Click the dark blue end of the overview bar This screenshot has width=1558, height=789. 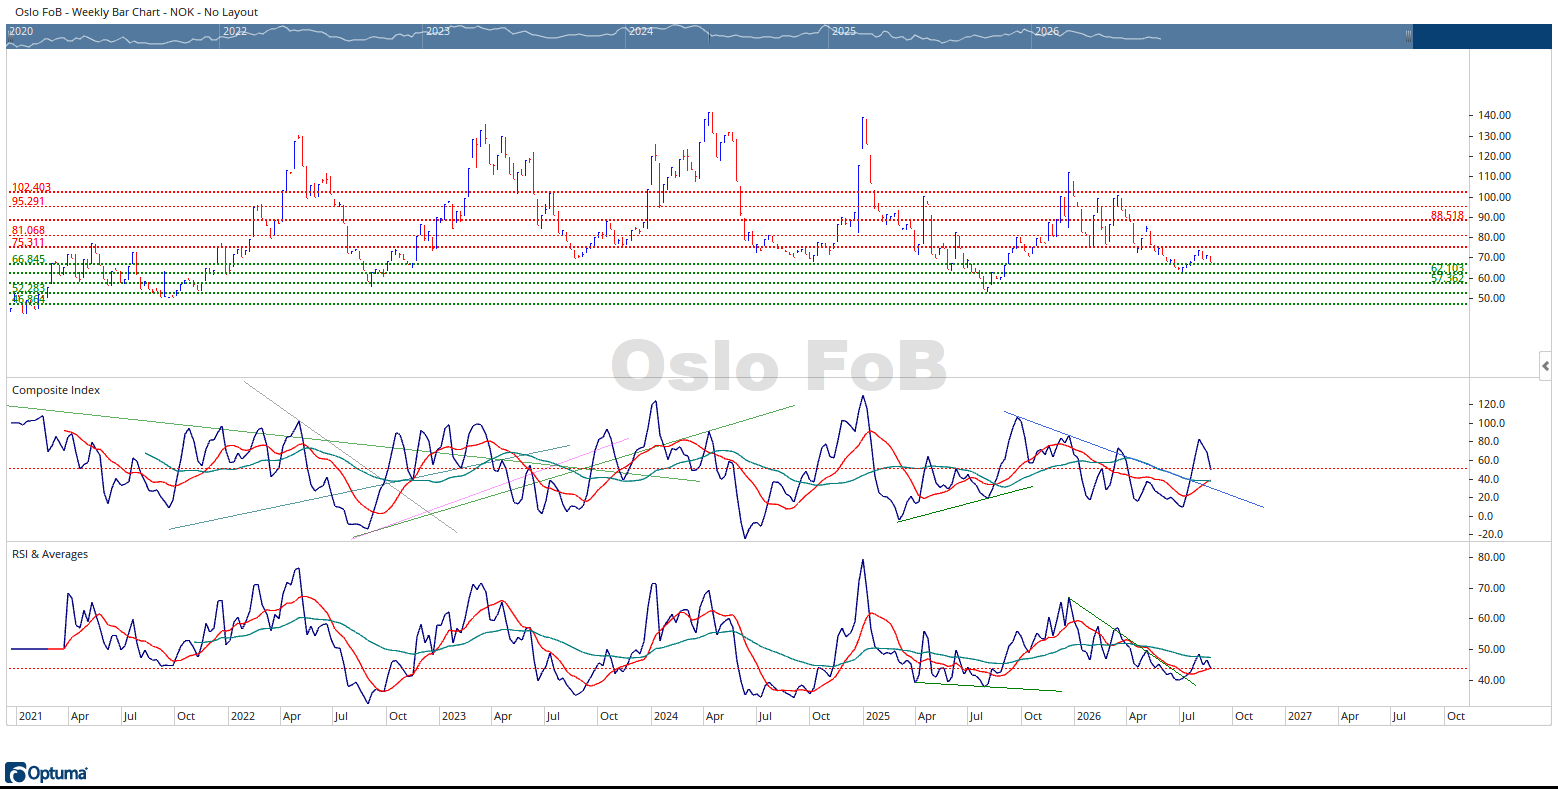[1482, 36]
